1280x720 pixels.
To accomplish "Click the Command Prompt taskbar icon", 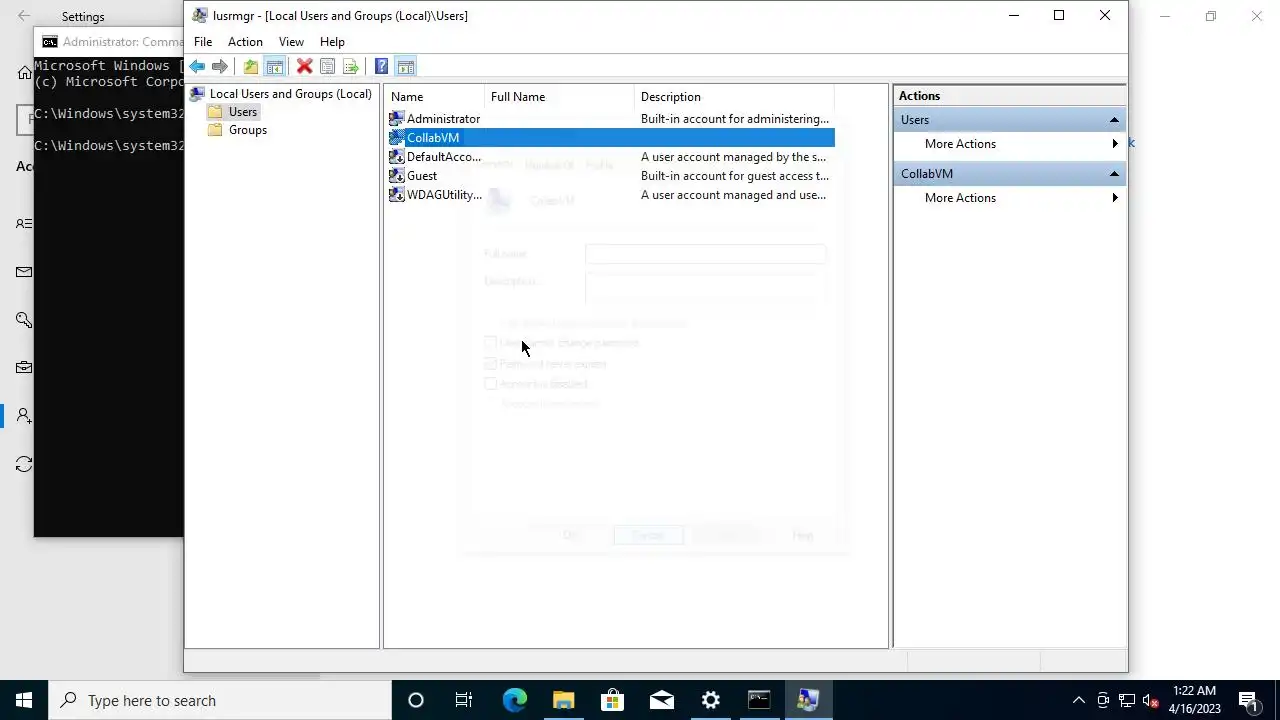I will 759,700.
